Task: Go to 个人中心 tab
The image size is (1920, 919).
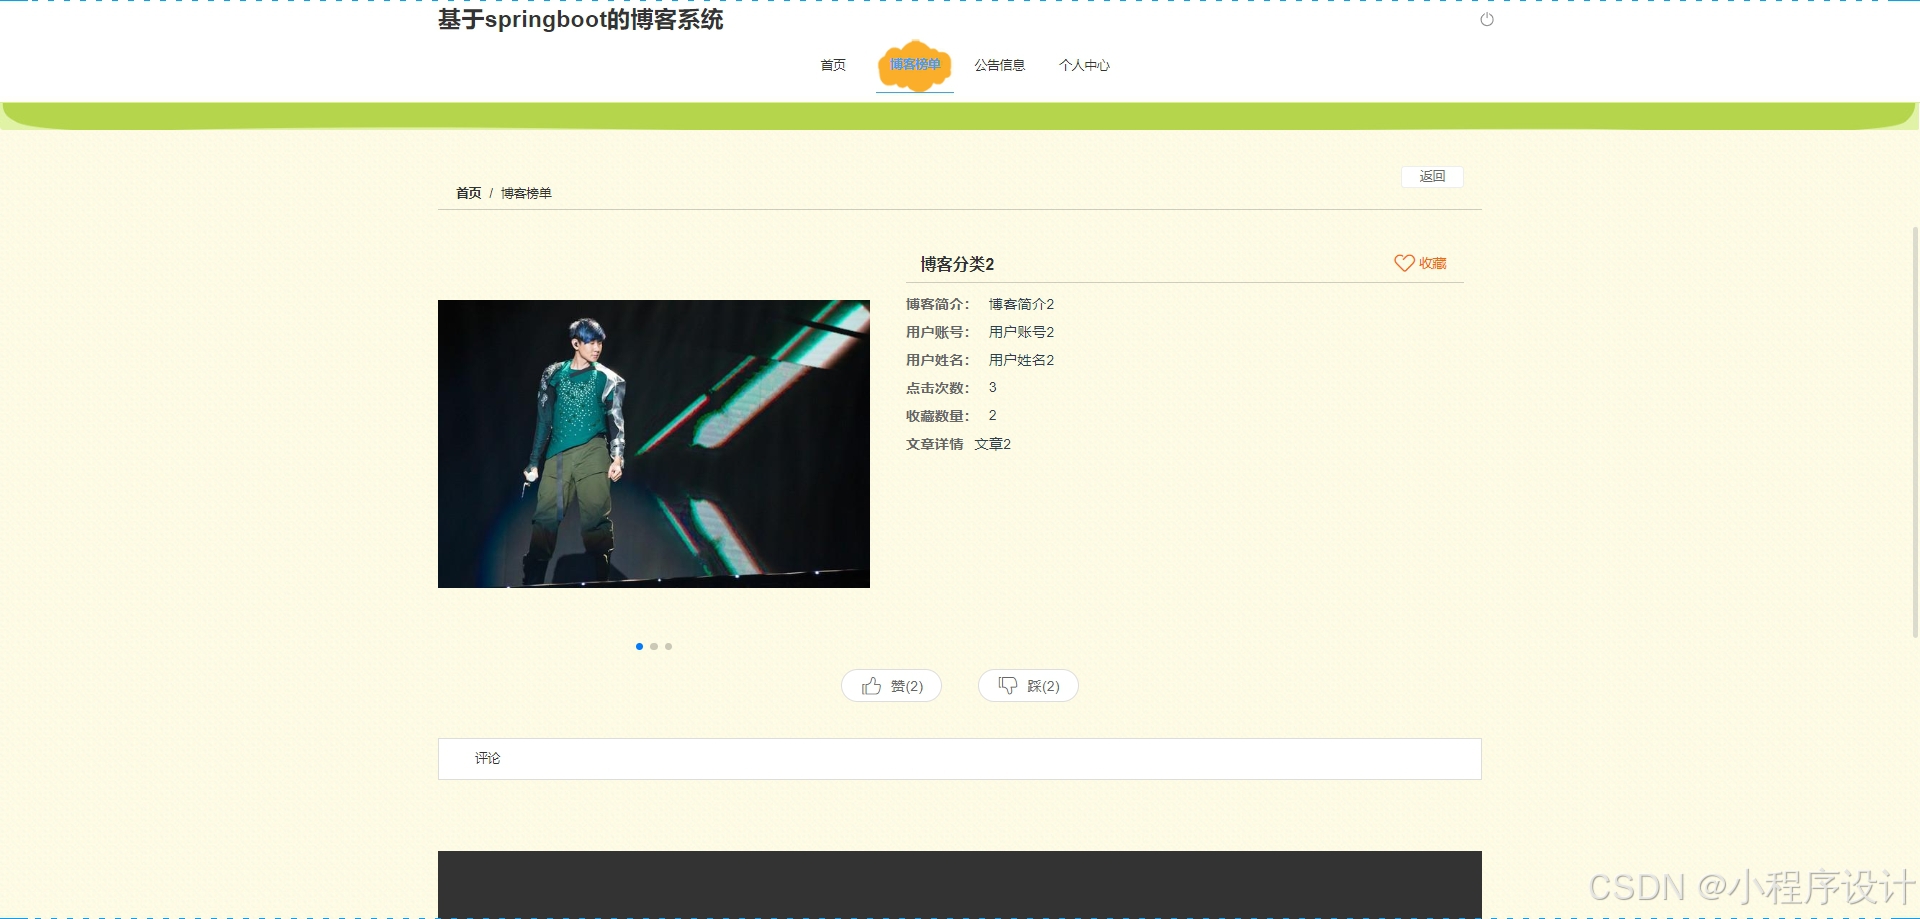Action: (x=1084, y=65)
